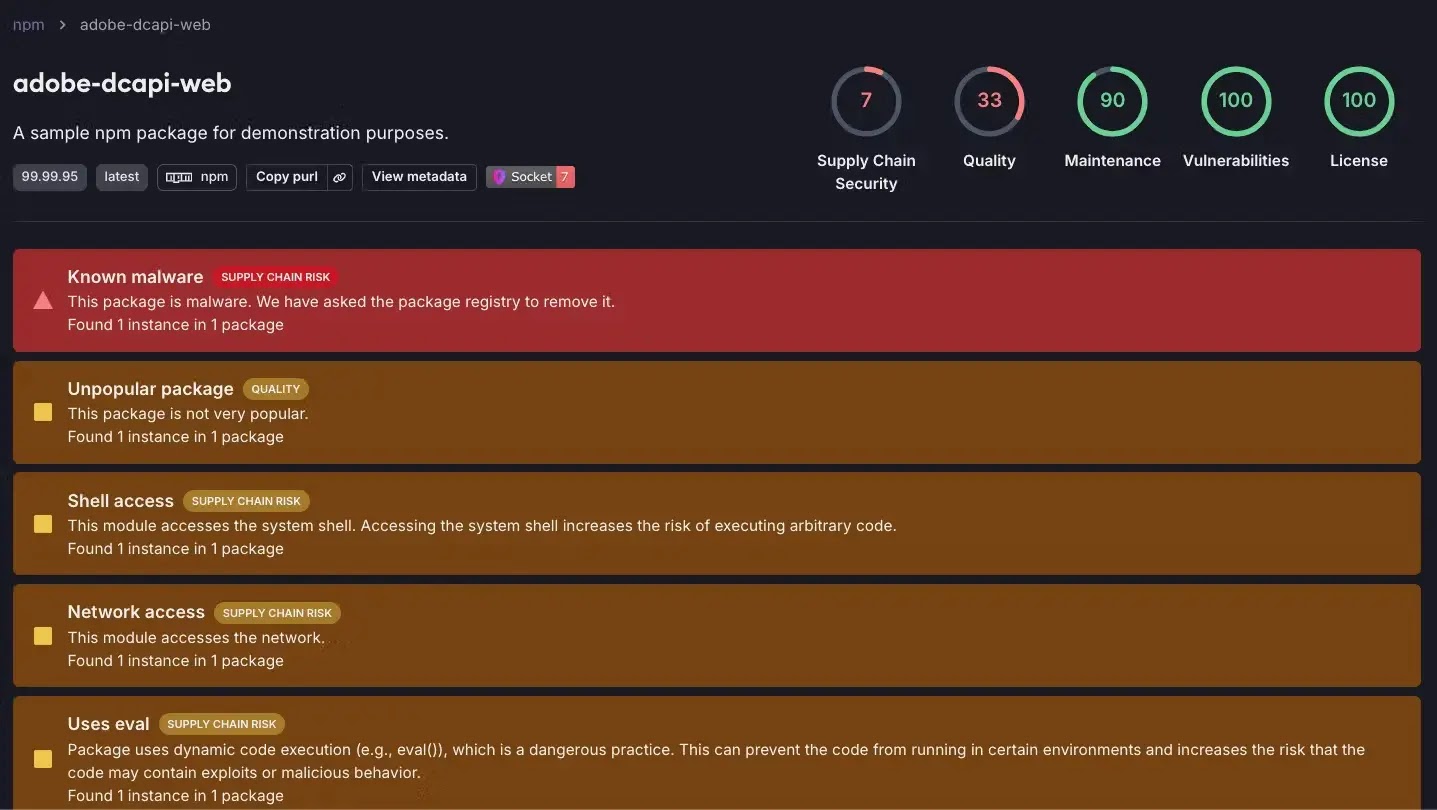
Task: Open View metadata
Action: (x=419, y=177)
